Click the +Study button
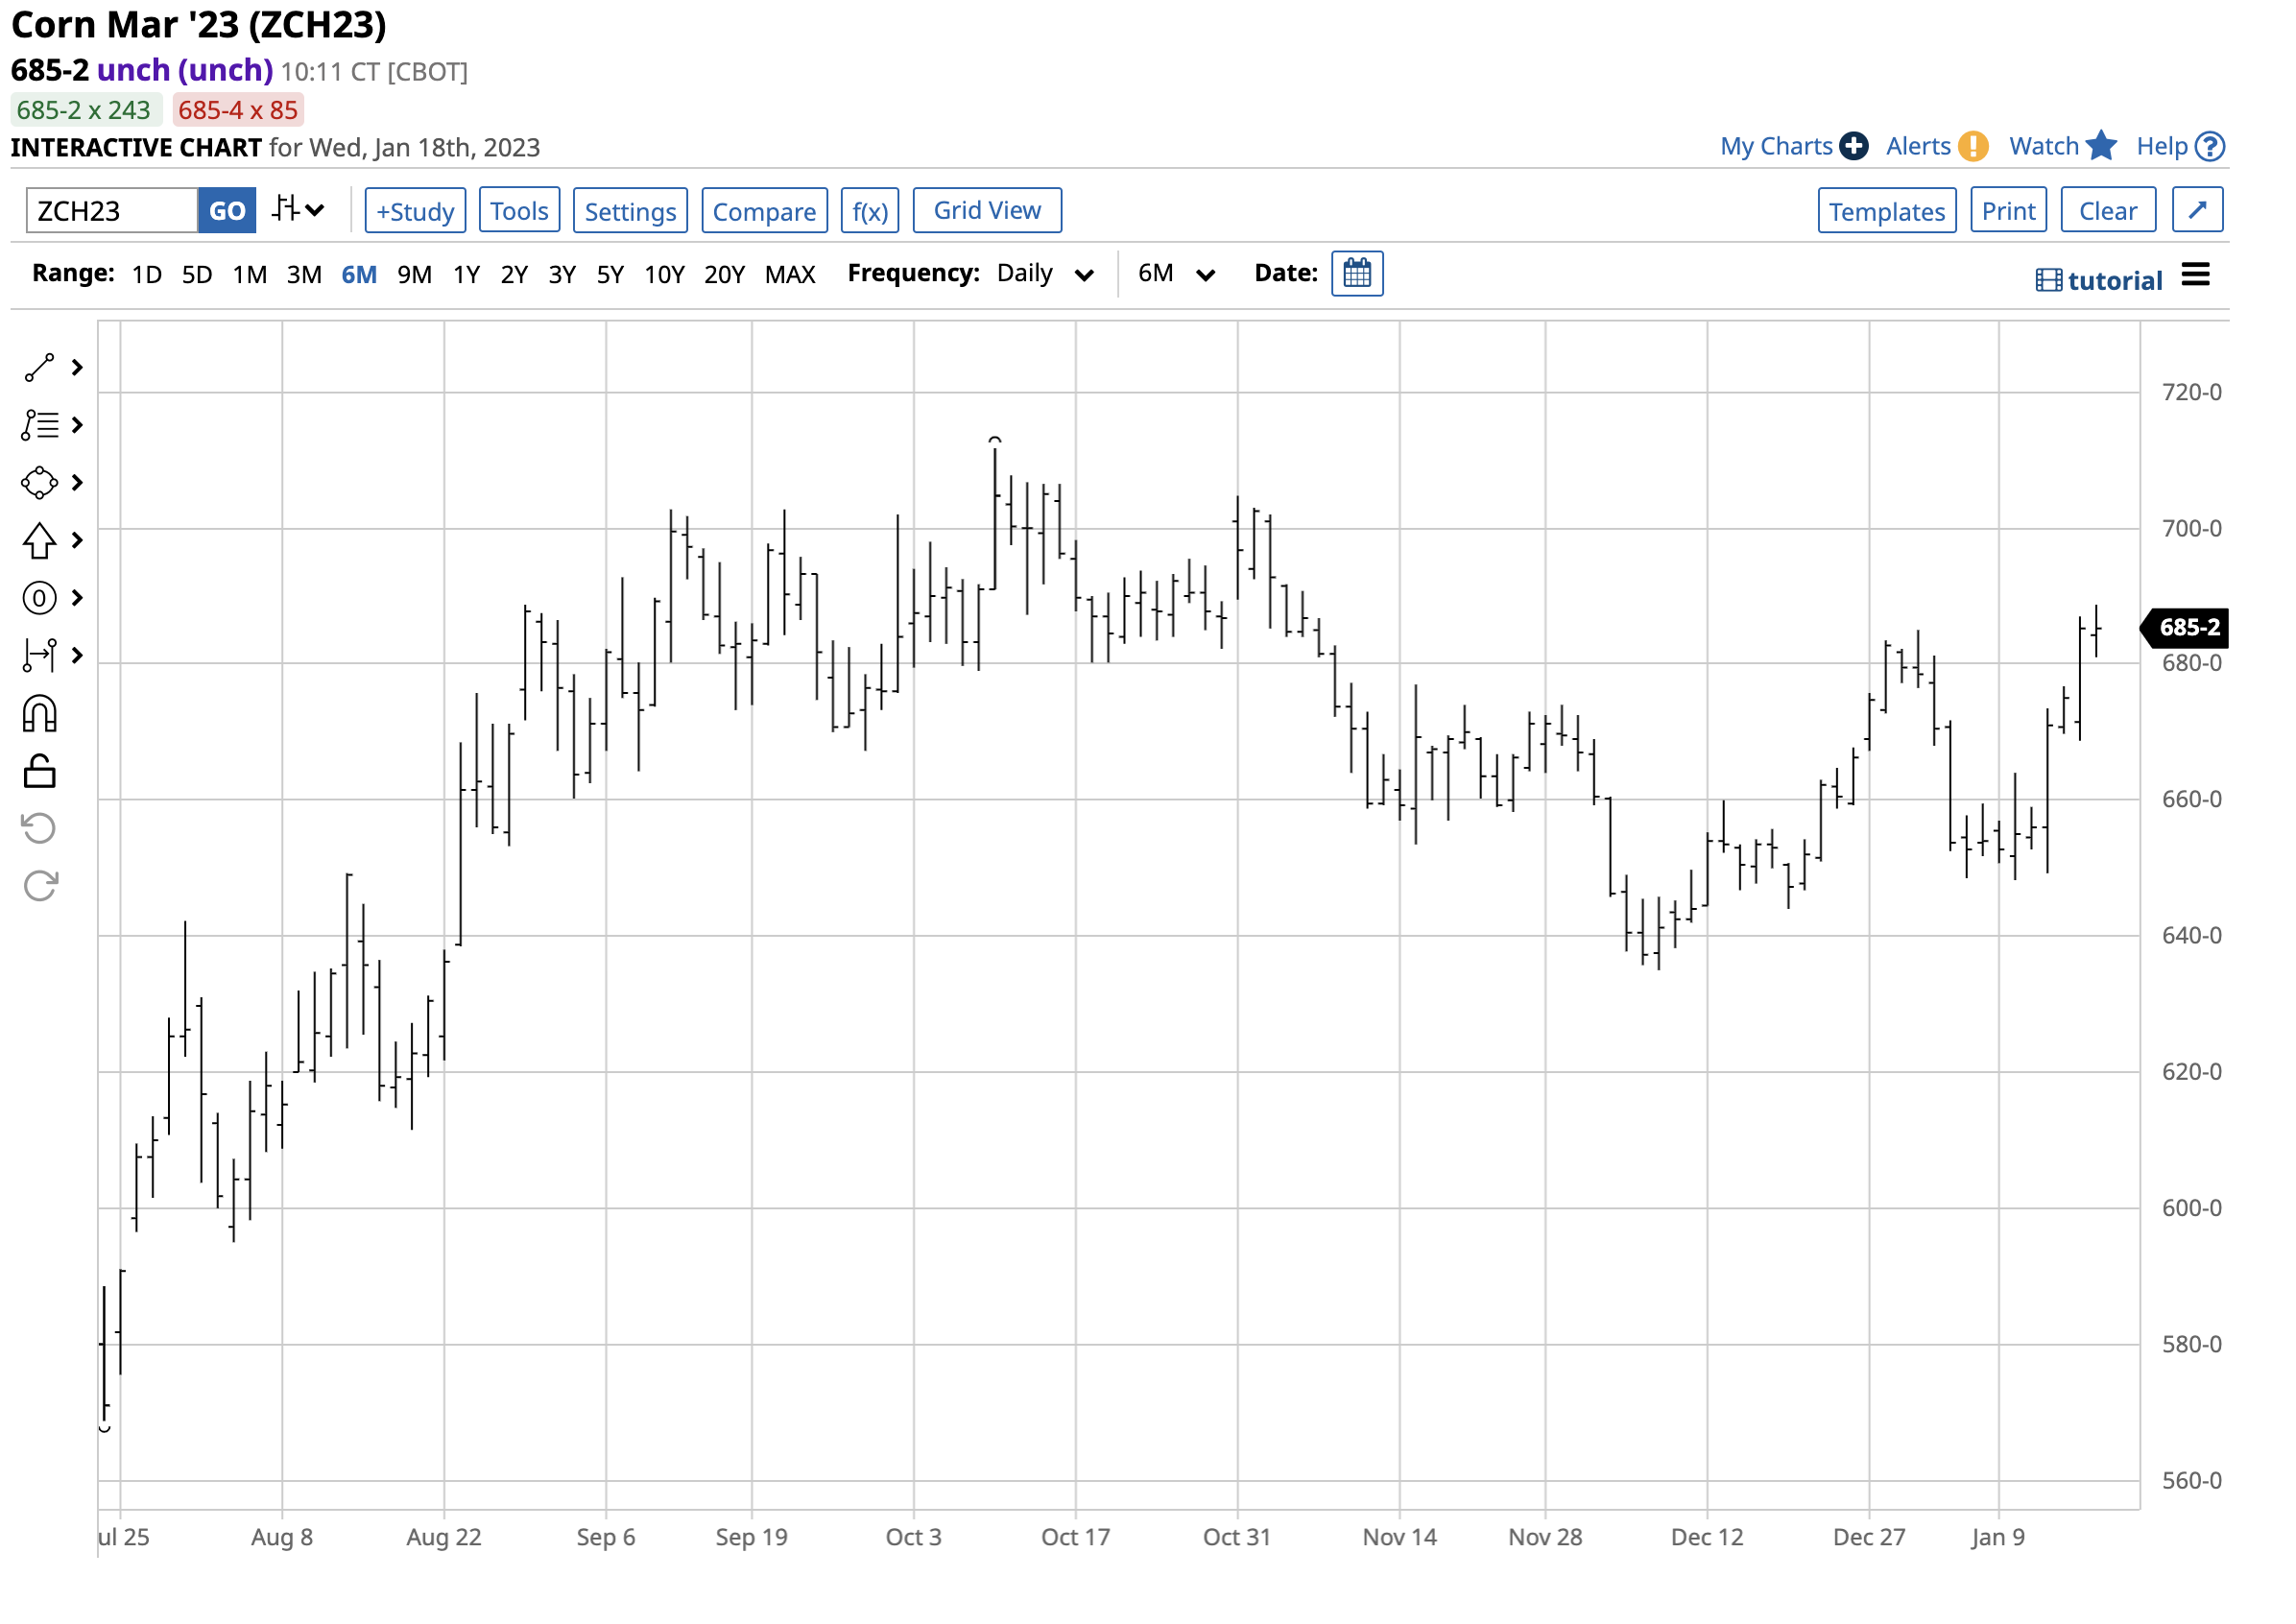This screenshot has width=2296, height=1624. click(x=415, y=211)
